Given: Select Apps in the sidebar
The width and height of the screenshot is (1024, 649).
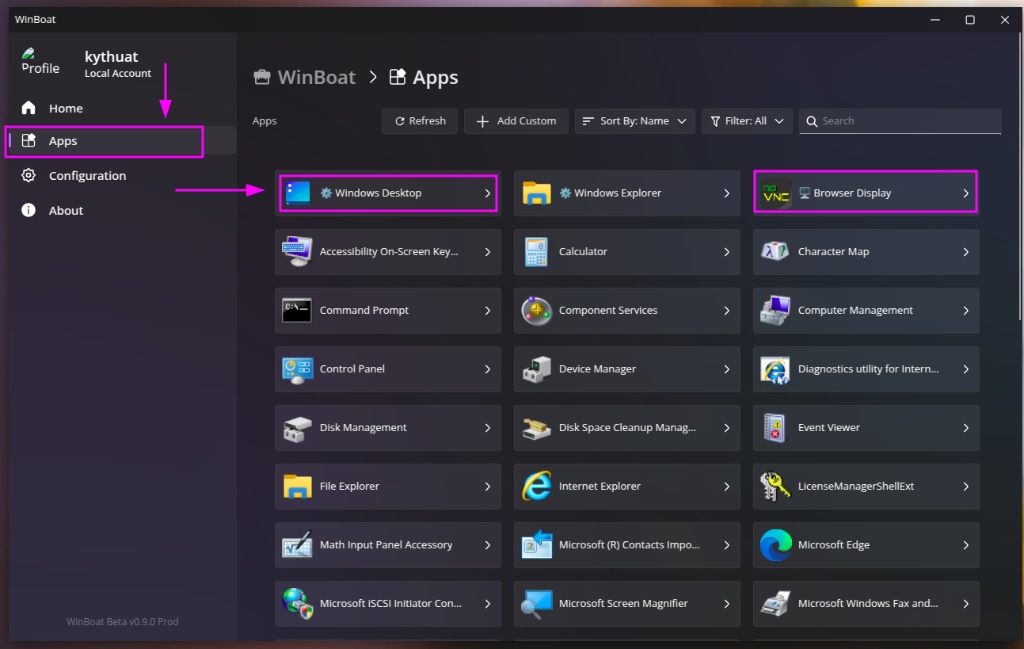Looking at the screenshot, I should (x=121, y=141).
